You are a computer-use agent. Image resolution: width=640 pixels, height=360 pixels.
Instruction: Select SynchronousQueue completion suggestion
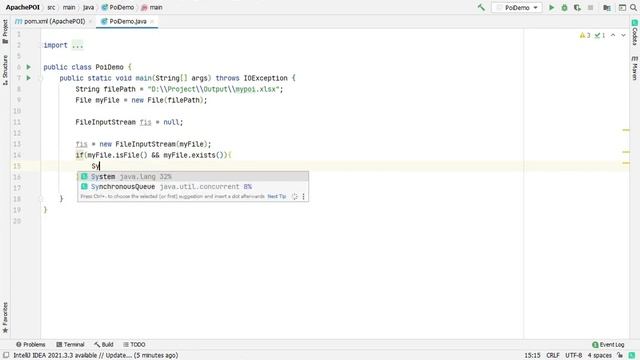click(x=193, y=187)
